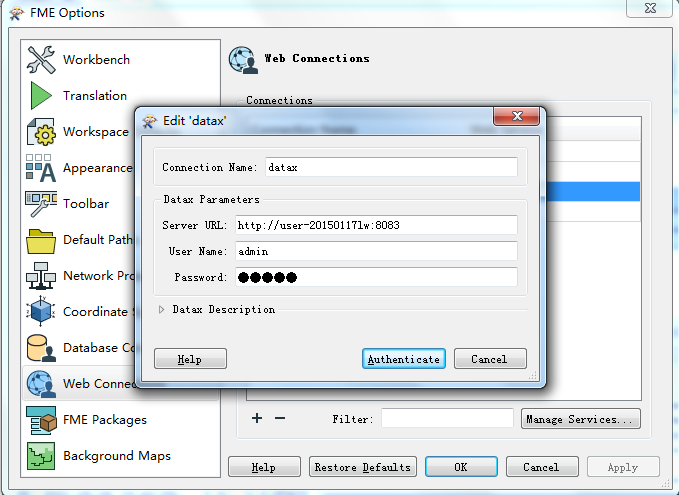Click Manage Services button
The width and height of the screenshot is (679, 495).
(x=581, y=419)
